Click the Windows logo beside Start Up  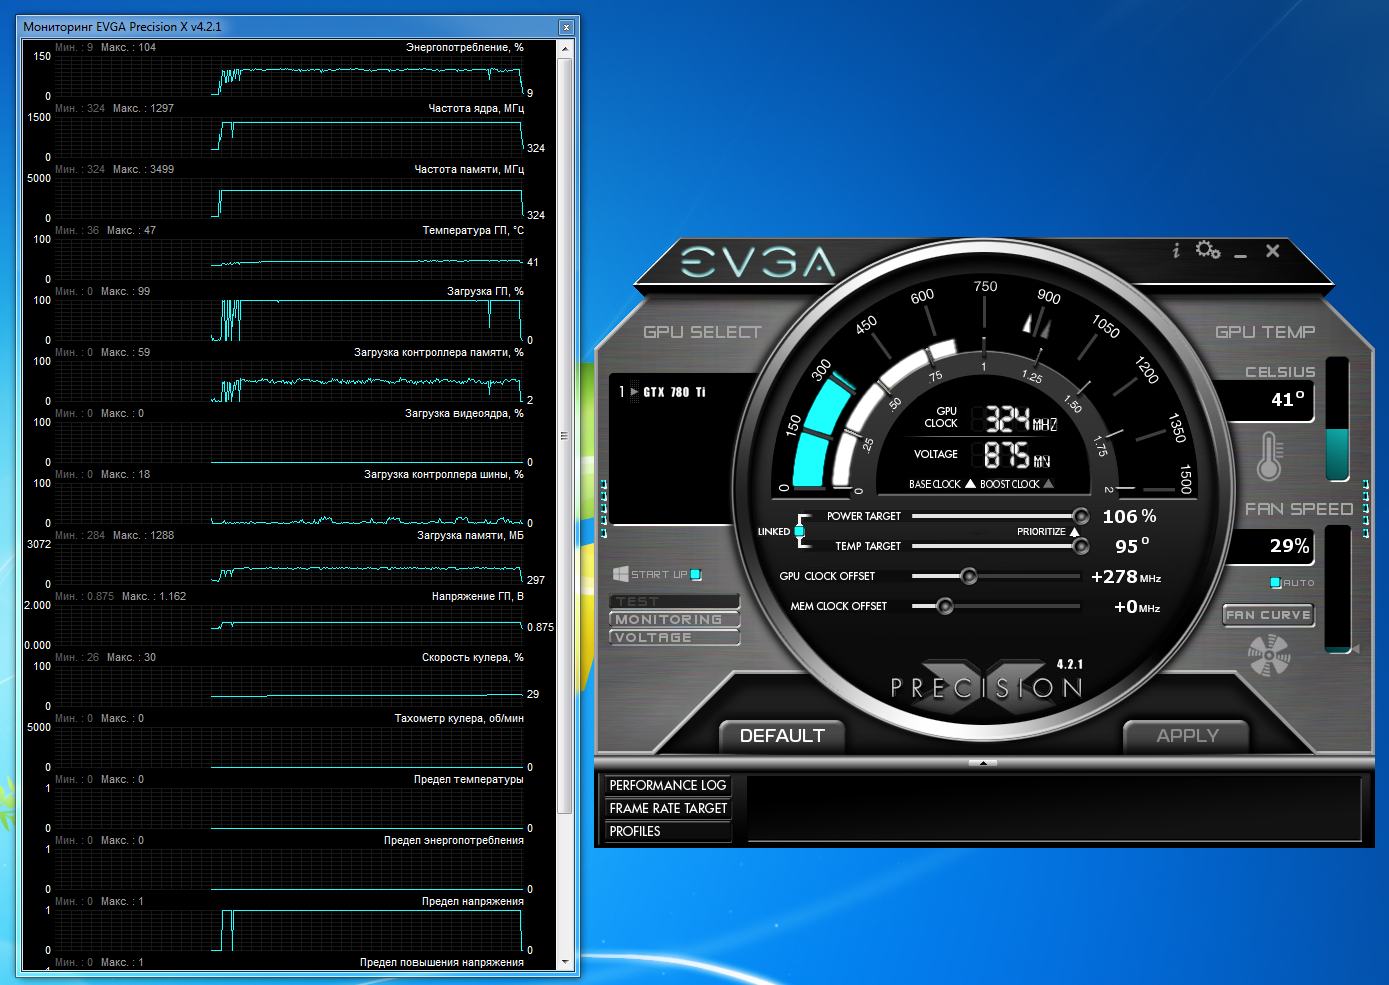pos(620,574)
